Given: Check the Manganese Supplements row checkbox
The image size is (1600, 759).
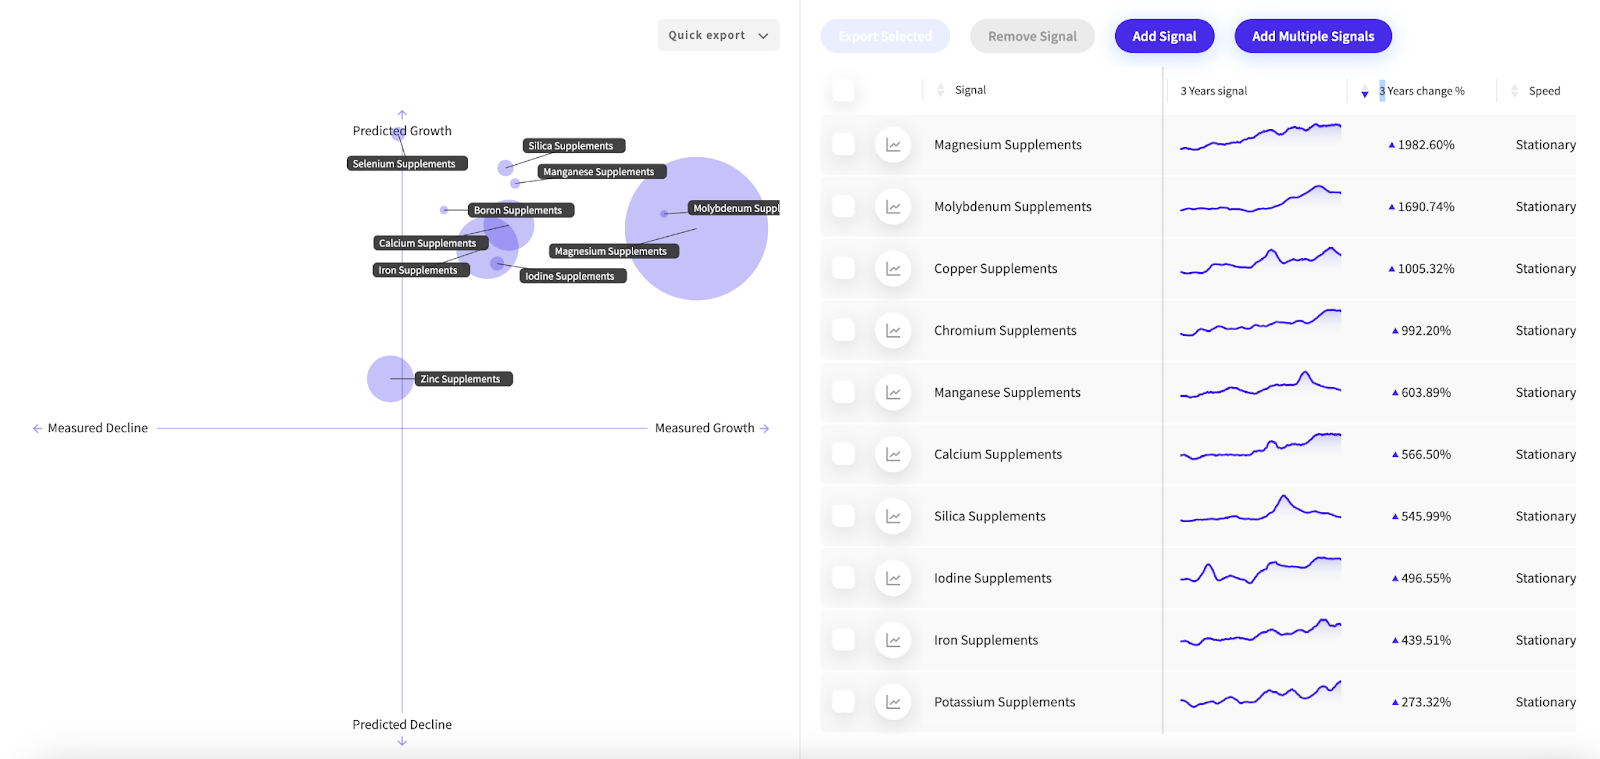Looking at the screenshot, I should [843, 393].
